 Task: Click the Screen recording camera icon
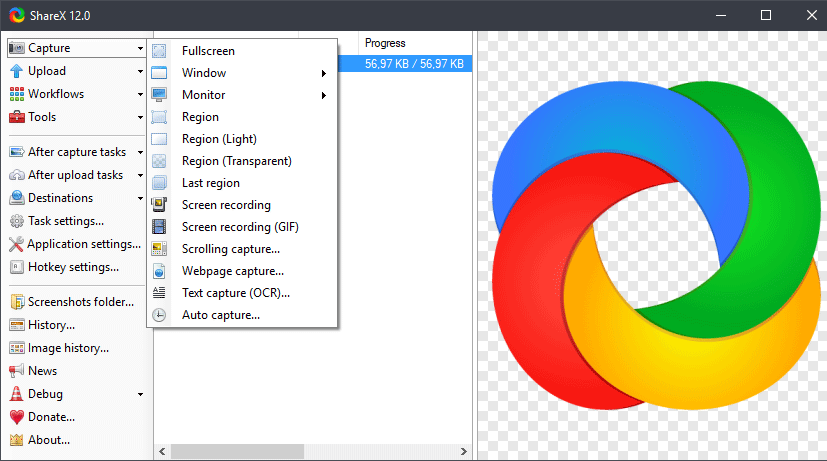click(x=159, y=205)
